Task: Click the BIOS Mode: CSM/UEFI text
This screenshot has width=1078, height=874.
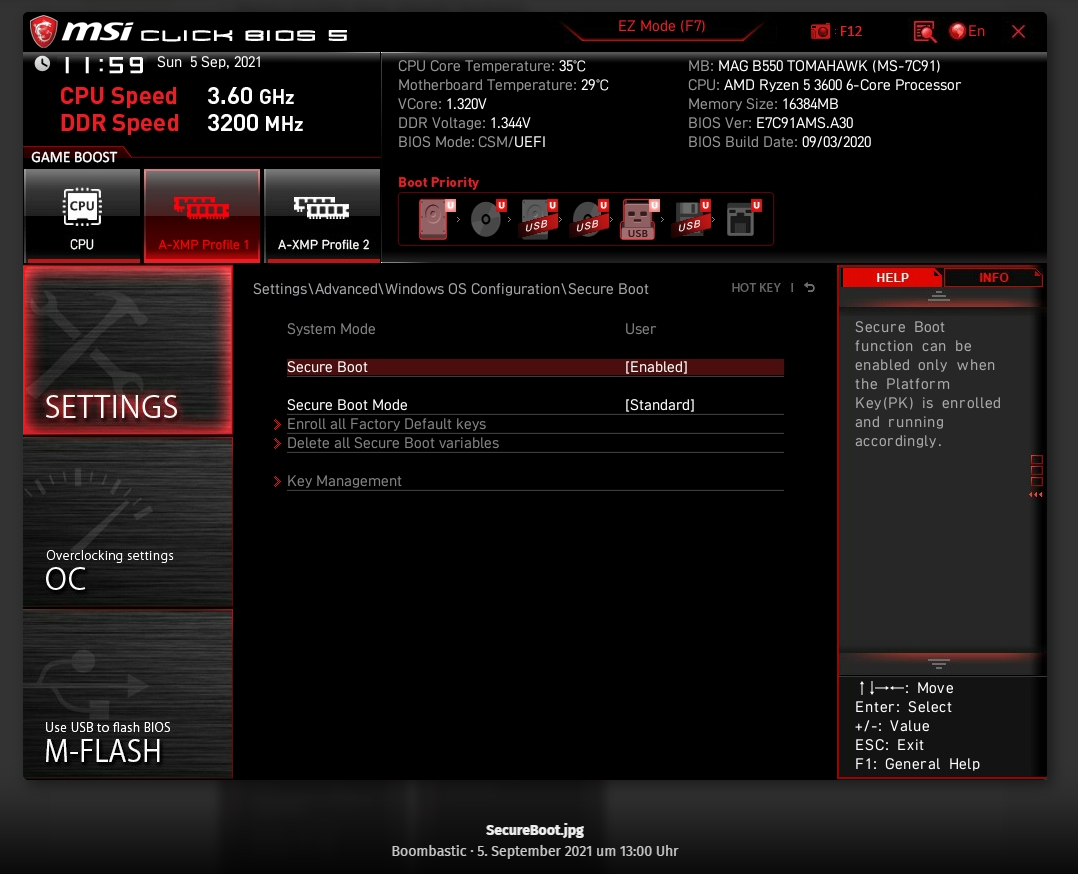Action: [x=472, y=142]
